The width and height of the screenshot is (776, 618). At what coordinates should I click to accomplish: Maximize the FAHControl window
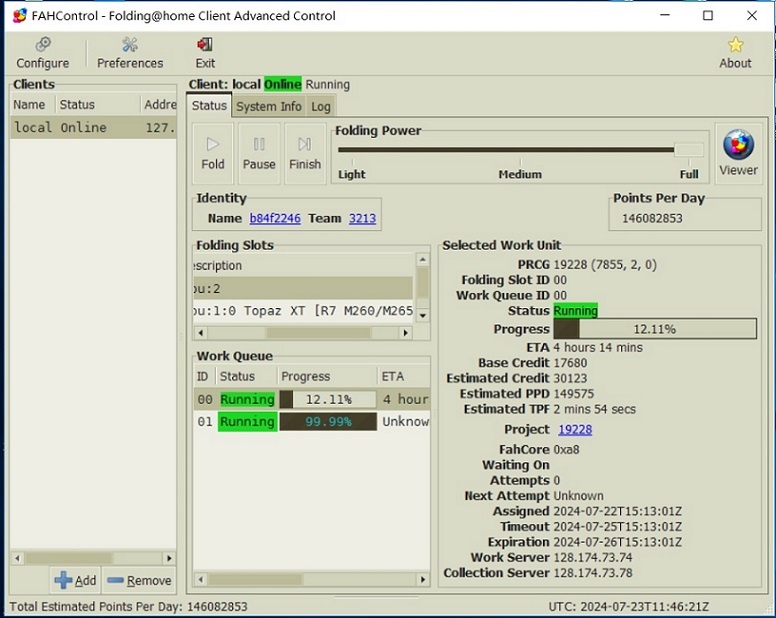coord(708,15)
